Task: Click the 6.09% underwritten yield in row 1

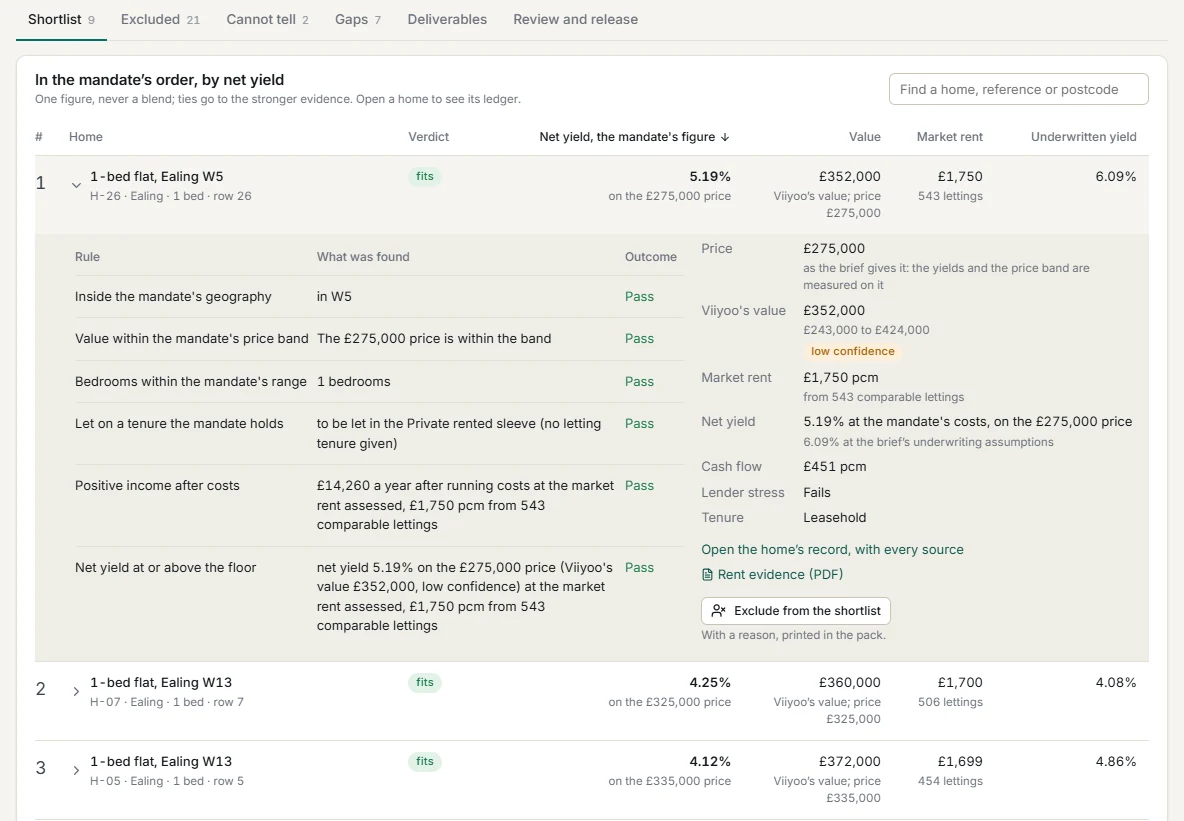Action: [x=1116, y=177]
